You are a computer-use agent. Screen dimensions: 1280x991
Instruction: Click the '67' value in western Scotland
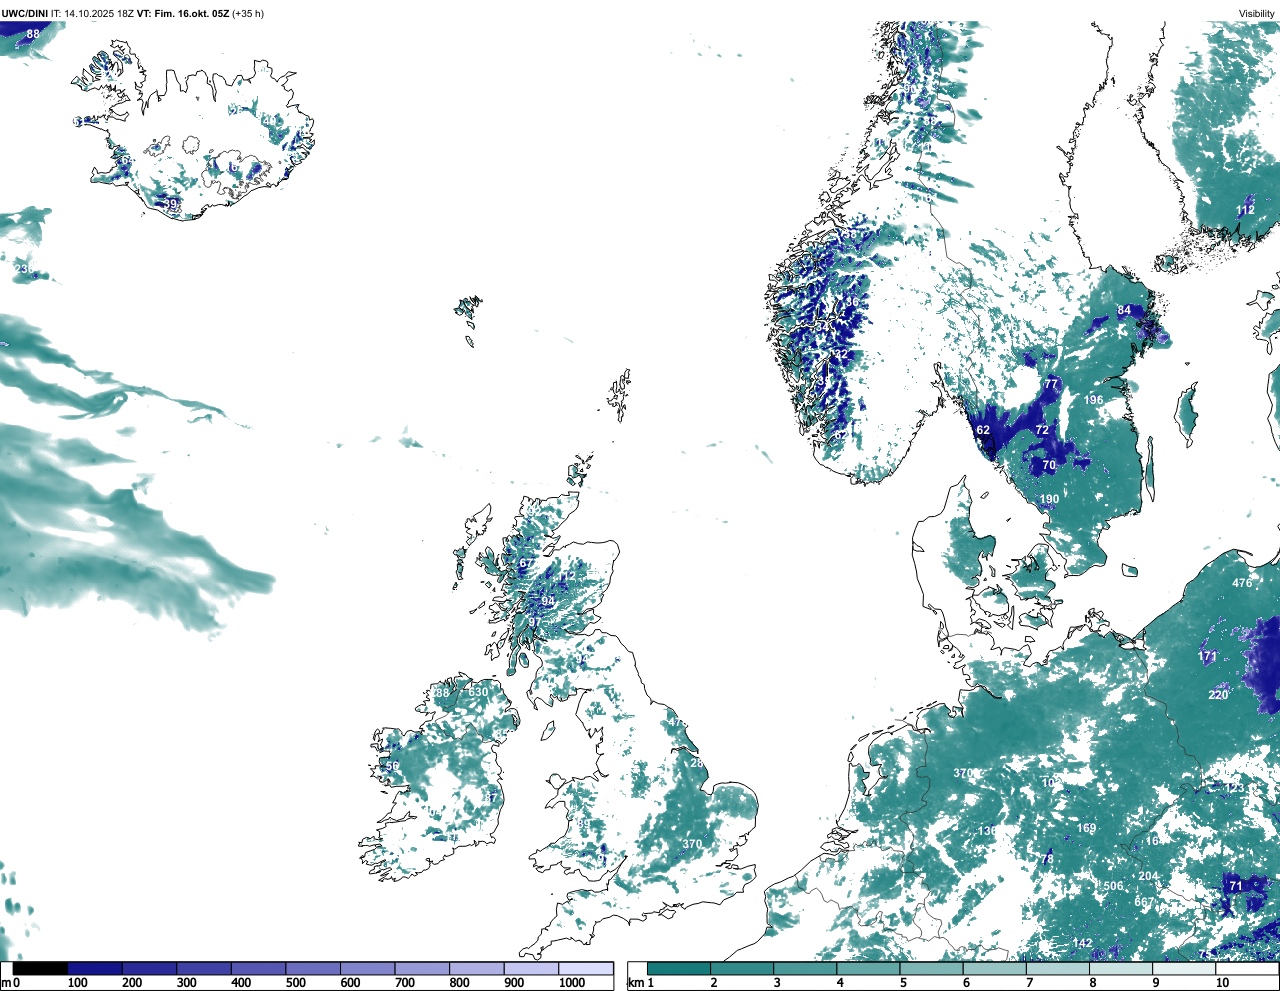[525, 563]
